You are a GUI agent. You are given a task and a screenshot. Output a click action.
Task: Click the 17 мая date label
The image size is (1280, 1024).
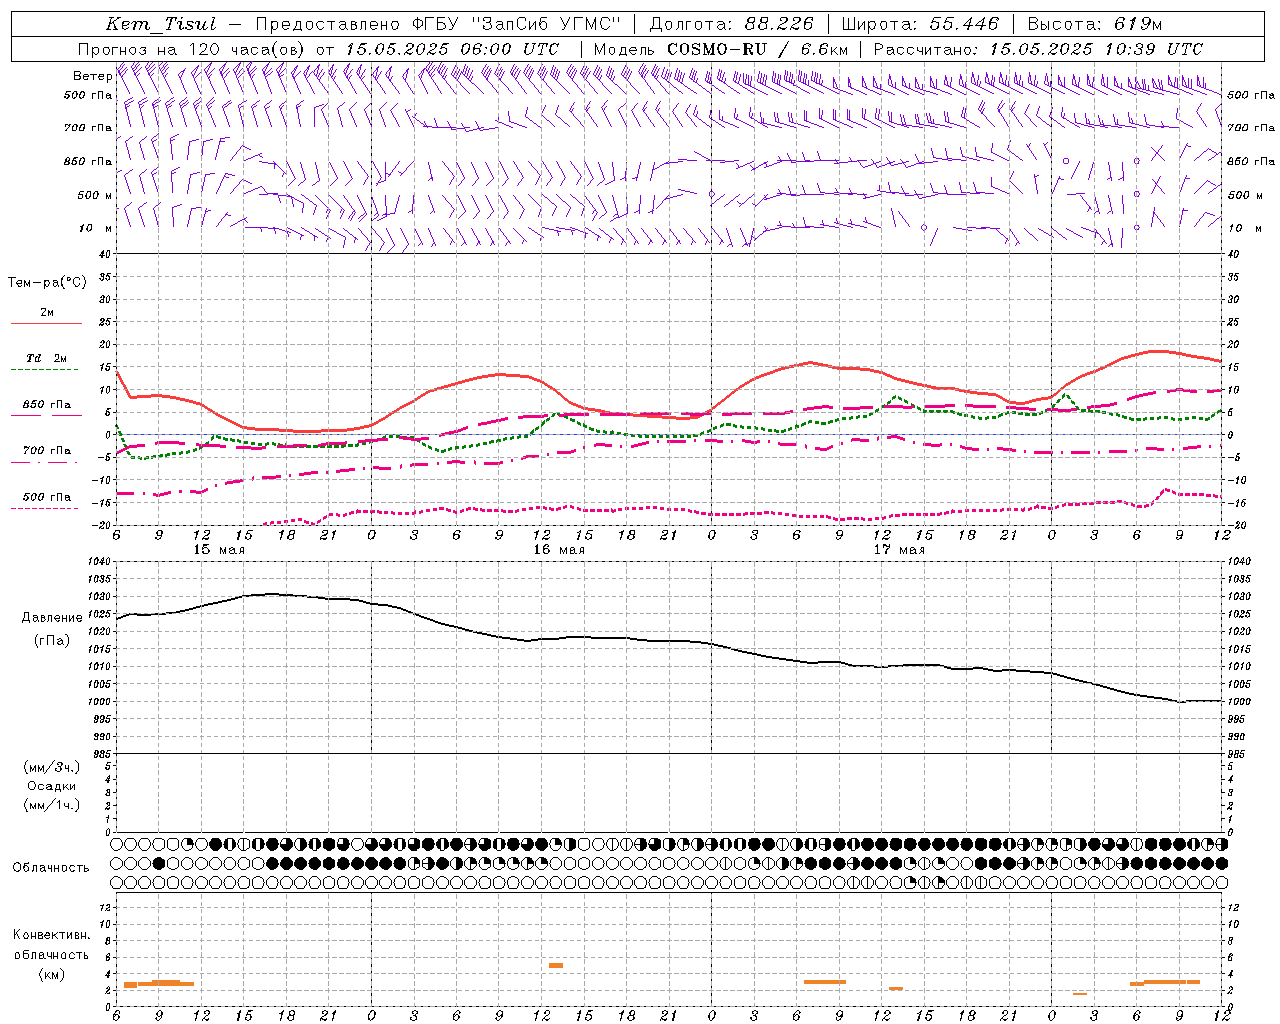(899, 550)
